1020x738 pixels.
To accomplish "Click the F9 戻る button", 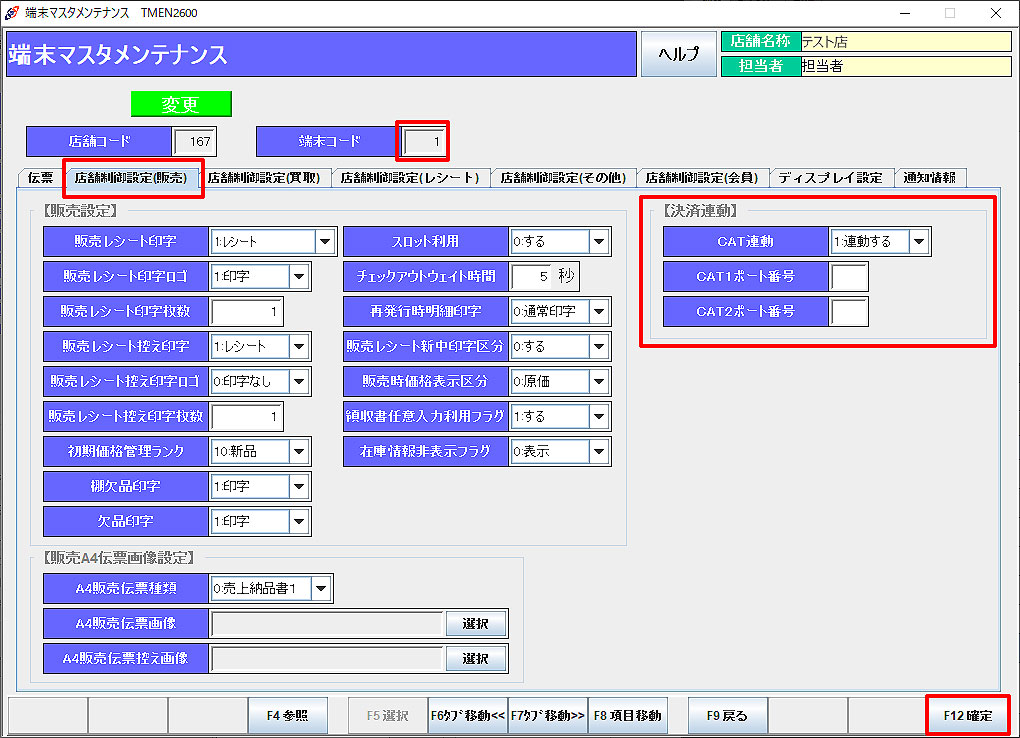I will click(x=727, y=716).
